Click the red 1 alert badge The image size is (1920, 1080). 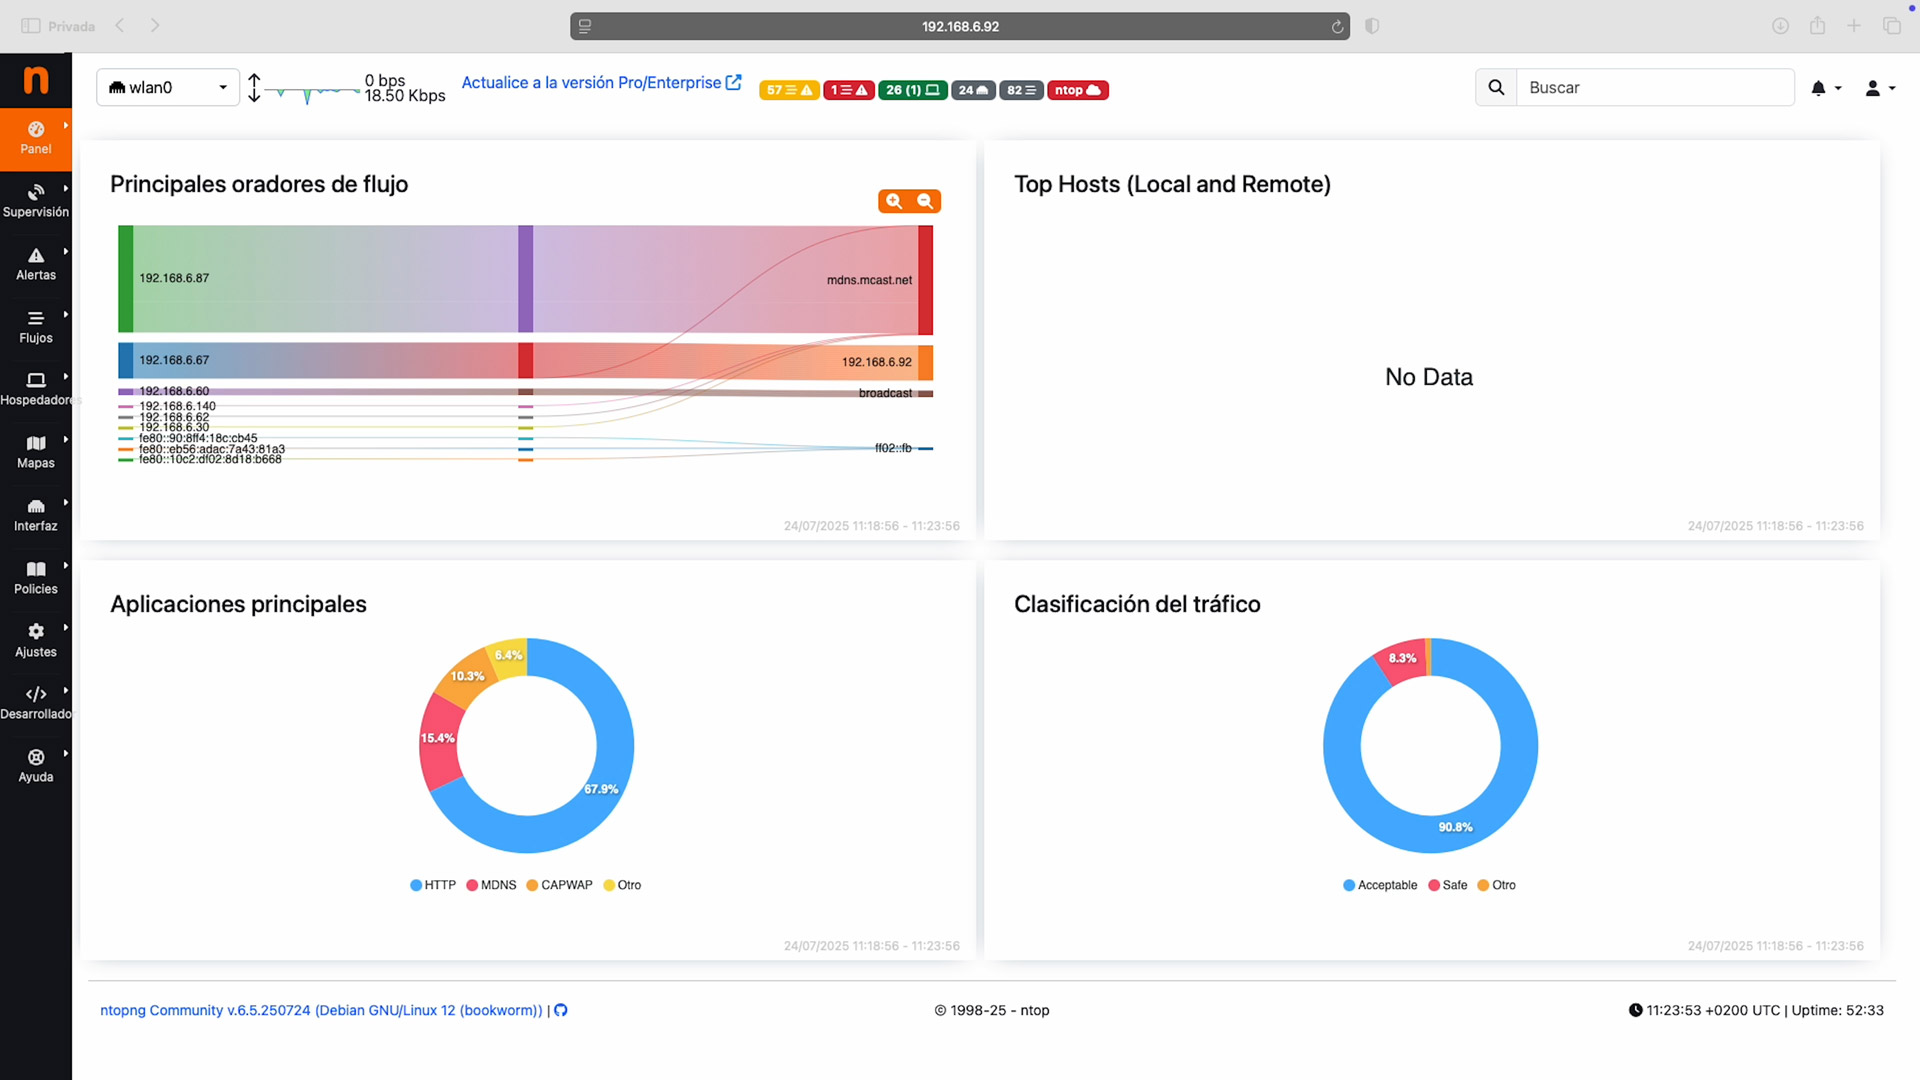[849, 90]
